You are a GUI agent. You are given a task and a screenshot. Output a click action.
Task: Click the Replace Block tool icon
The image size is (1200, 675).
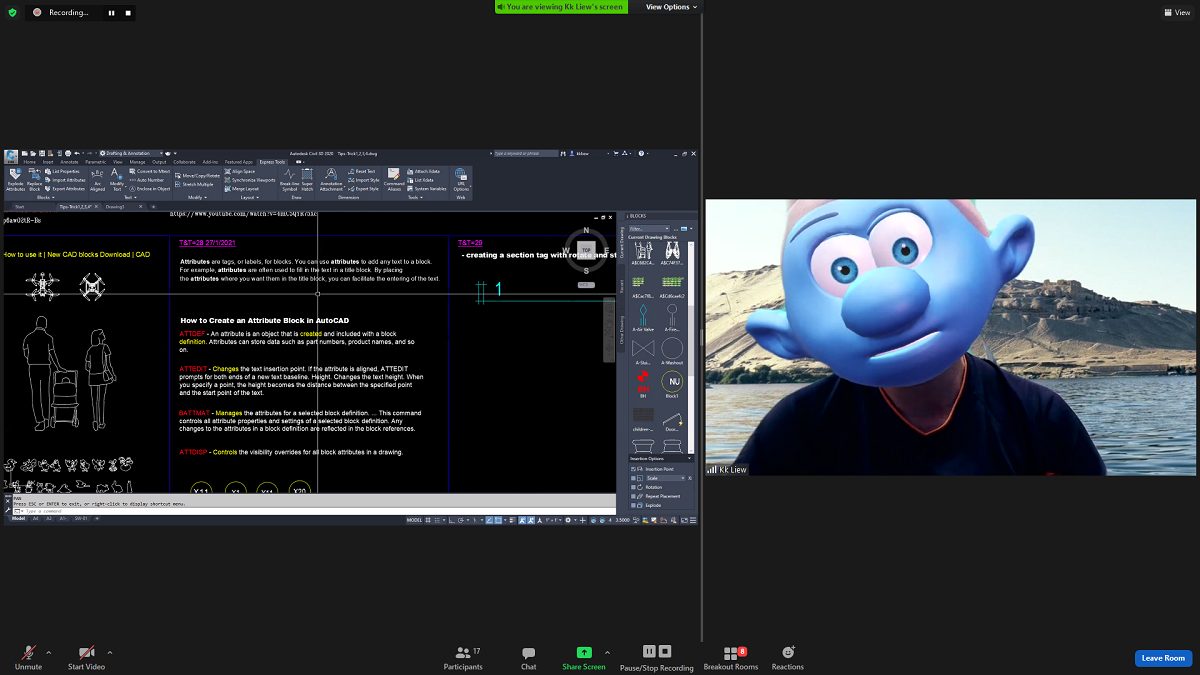coord(35,179)
